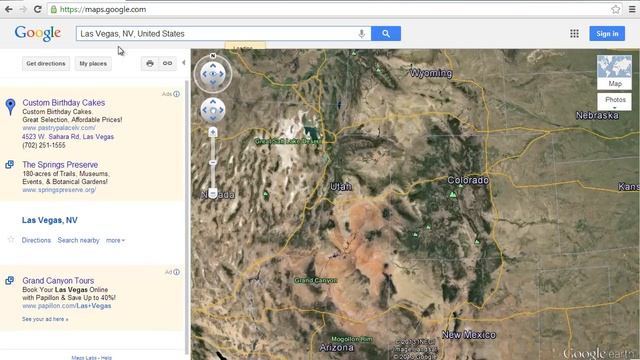Bookmark this page with the star icon
Screen dimensions: 640x360
tap(616, 9)
